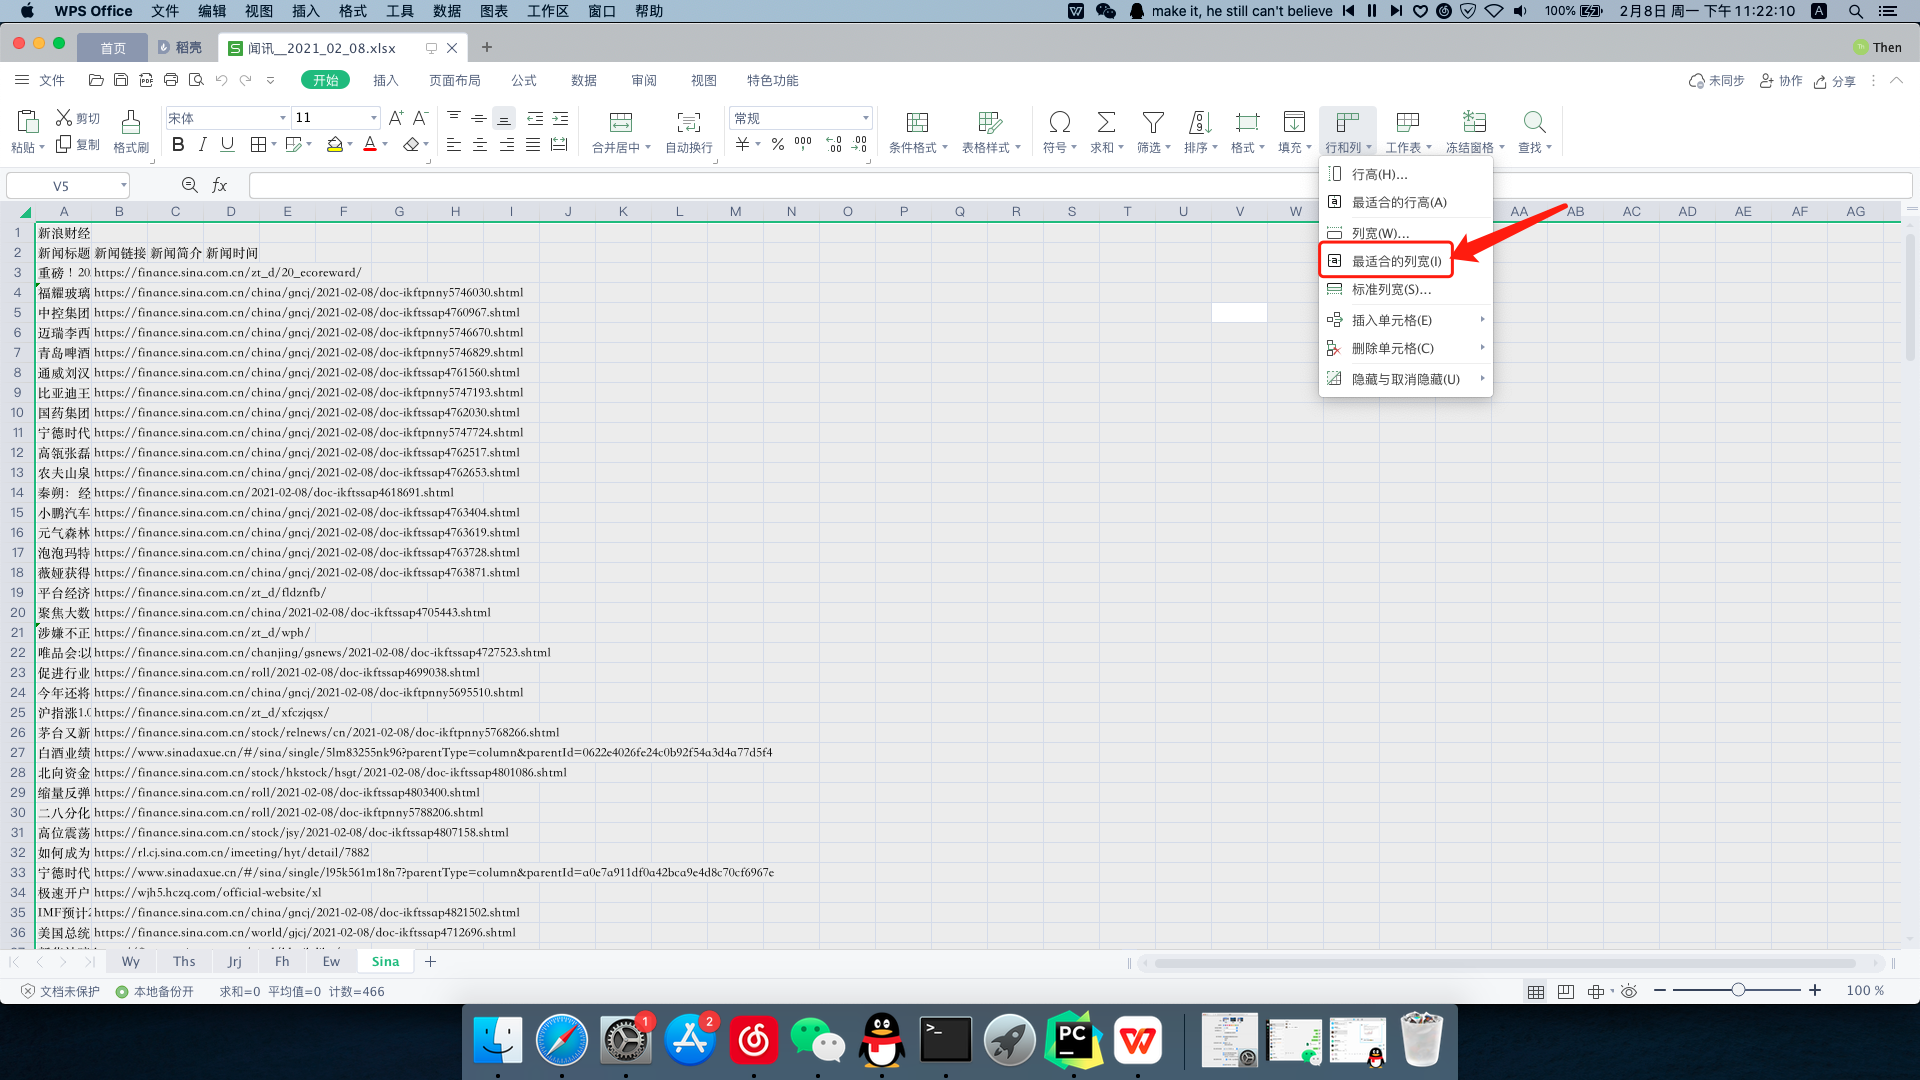Click the zoom slider handle
The width and height of the screenshot is (1920, 1080).
pyautogui.click(x=1738, y=990)
